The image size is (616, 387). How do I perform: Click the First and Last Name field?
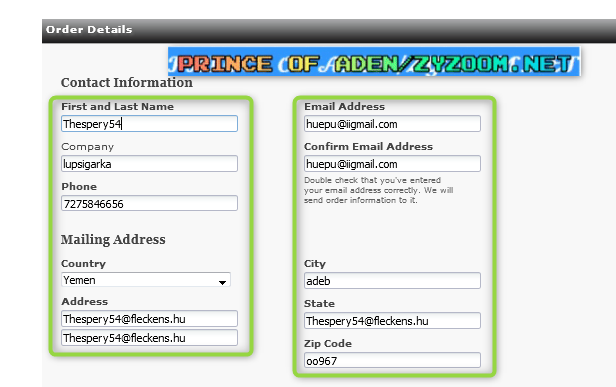pos(149,124)
